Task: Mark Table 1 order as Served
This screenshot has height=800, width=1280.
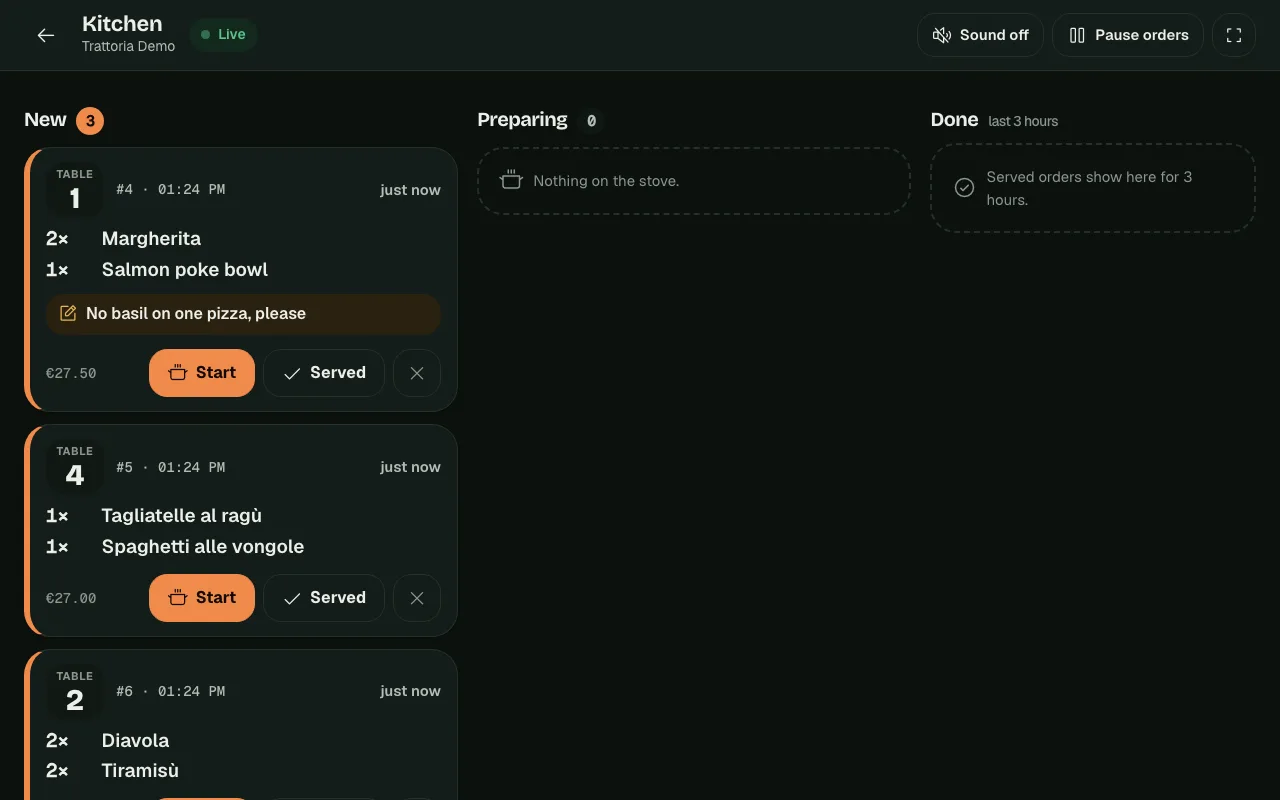Action: pos(324,373)
